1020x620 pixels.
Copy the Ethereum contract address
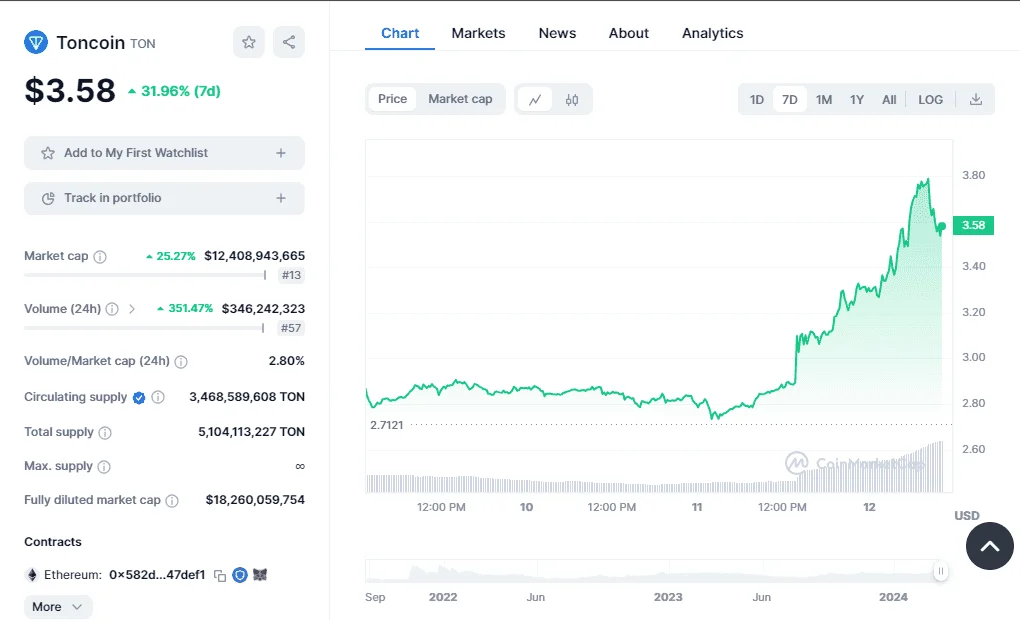point(220,575)
